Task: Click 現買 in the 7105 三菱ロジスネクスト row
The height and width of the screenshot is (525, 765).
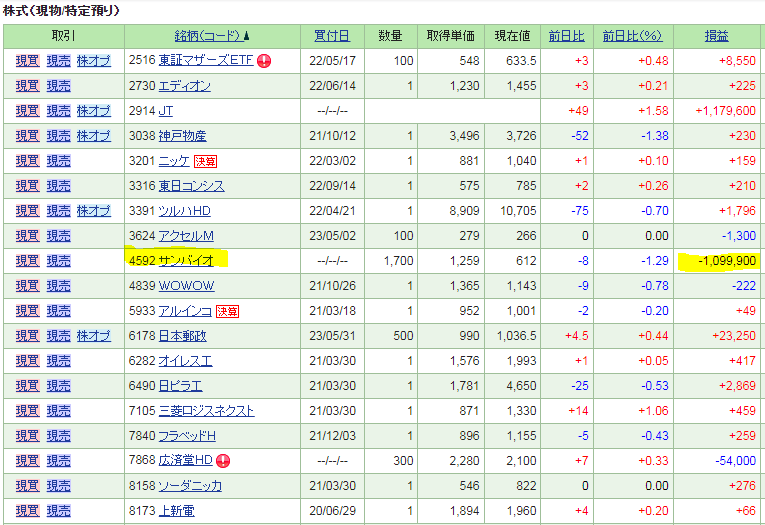Action: [x=27, y=411]
